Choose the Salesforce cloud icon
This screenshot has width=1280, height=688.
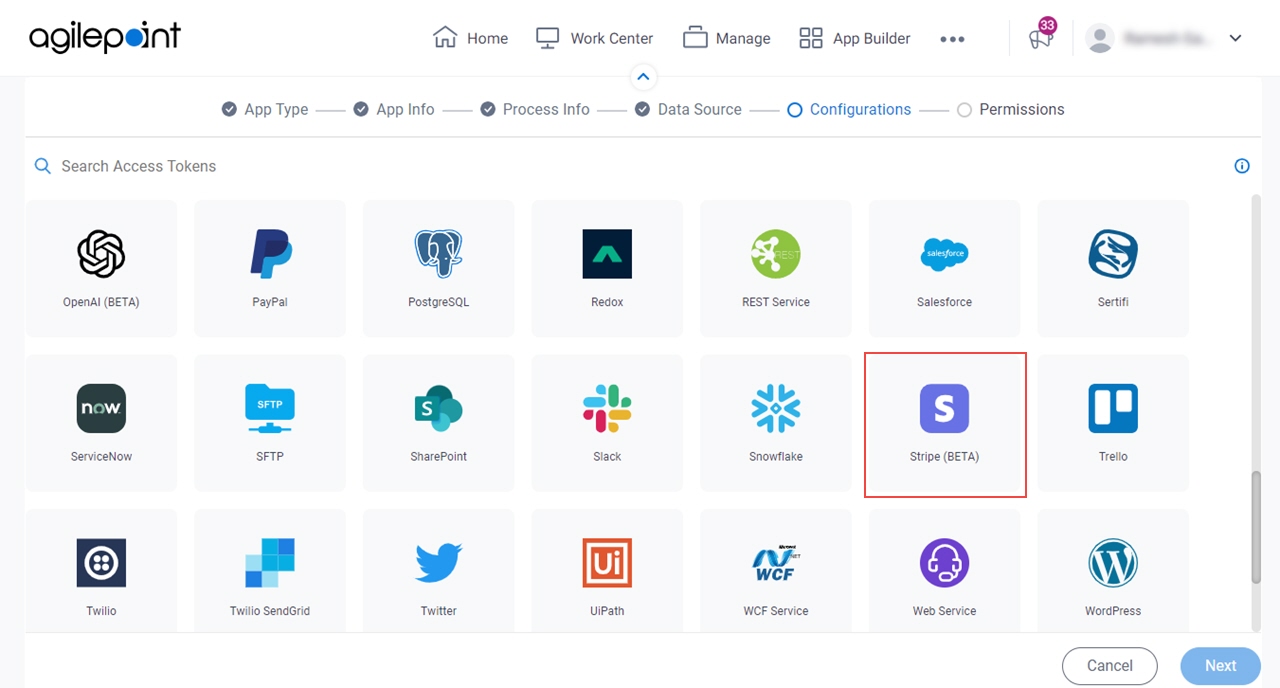944,254
